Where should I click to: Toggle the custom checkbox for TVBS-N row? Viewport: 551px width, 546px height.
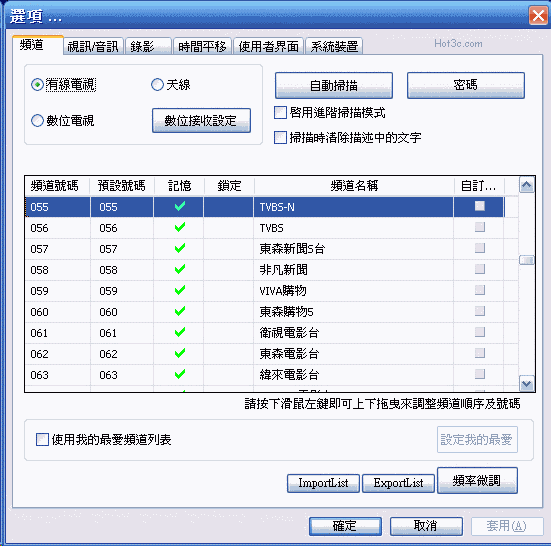pos(480,206)
